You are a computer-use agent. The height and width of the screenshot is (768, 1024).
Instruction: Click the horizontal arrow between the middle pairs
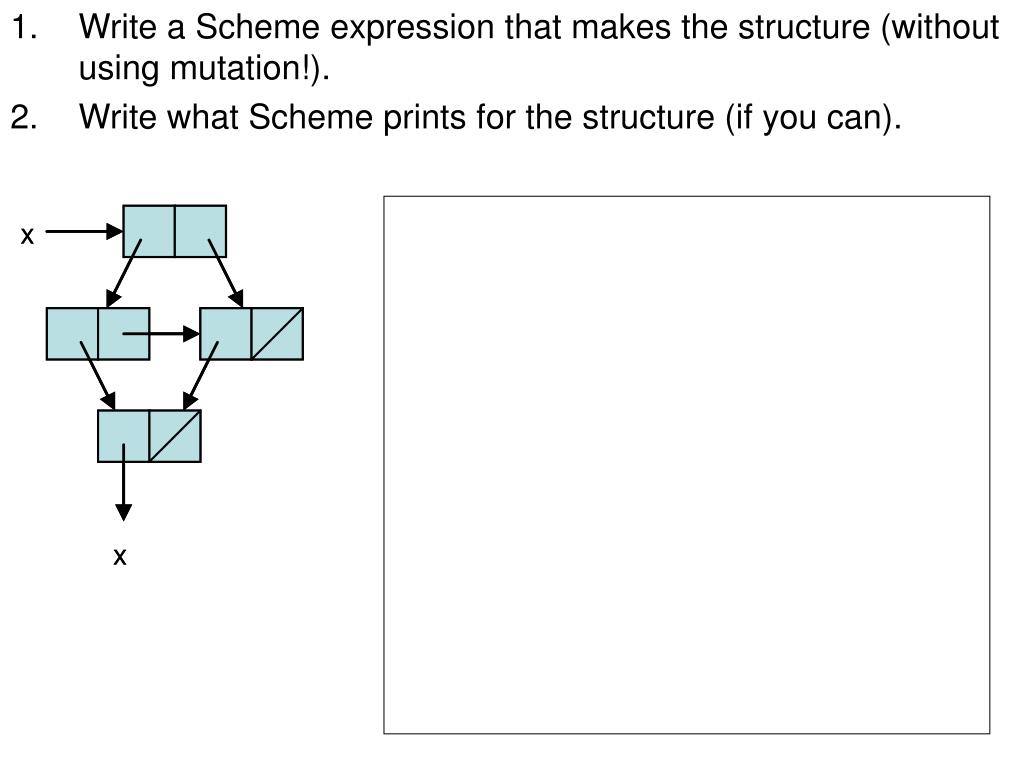click(x=161, y=334)
